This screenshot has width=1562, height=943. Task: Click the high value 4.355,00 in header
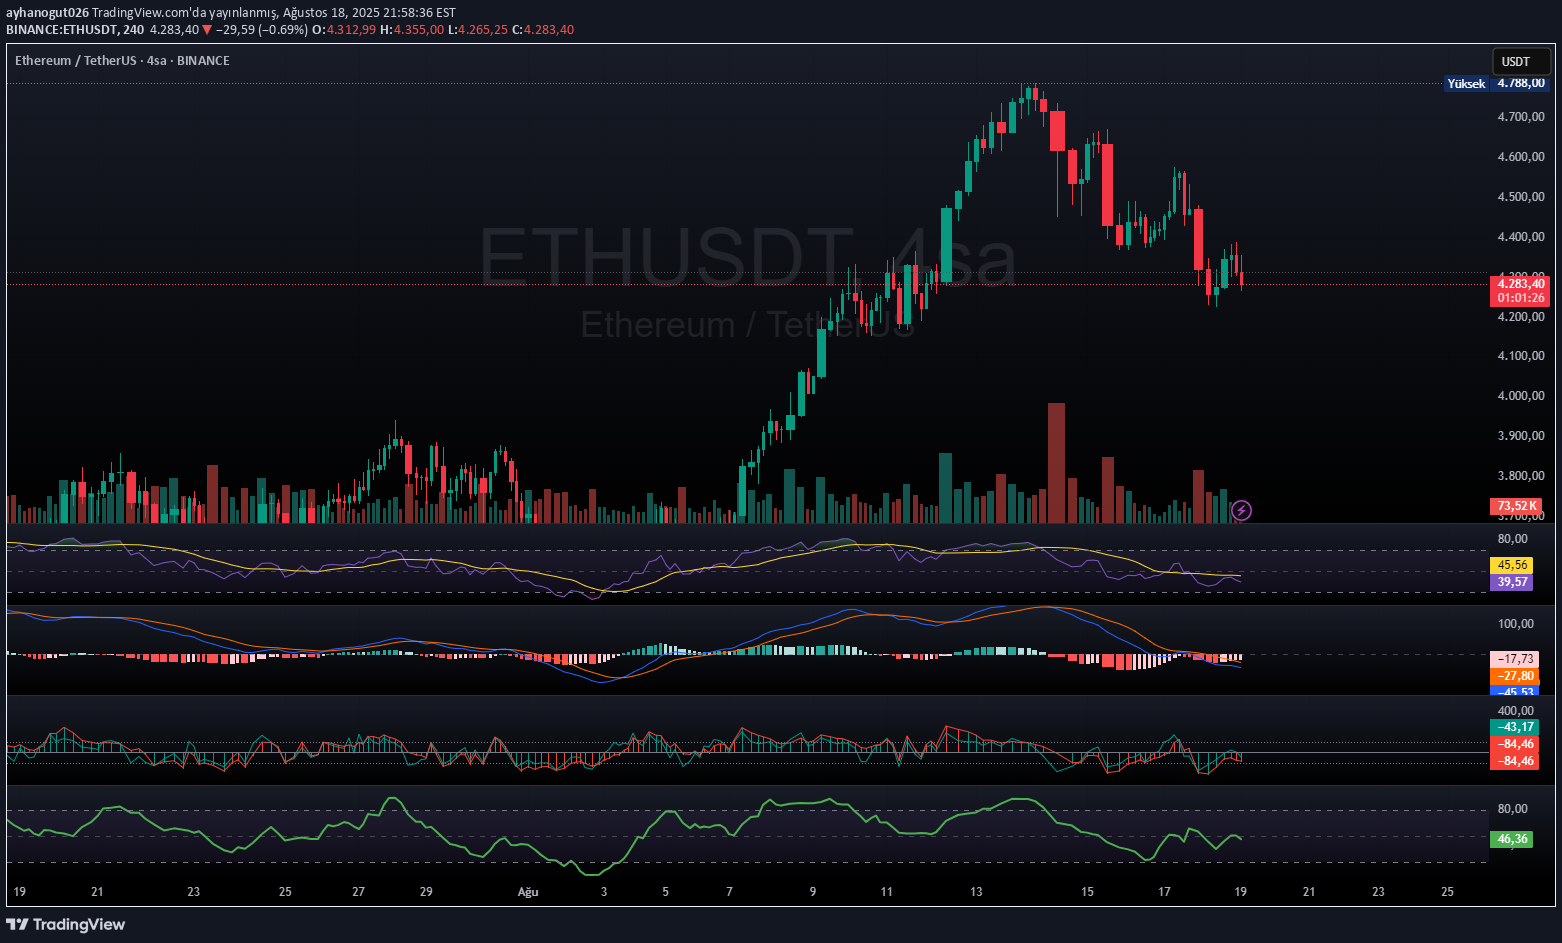click(418, 29)
